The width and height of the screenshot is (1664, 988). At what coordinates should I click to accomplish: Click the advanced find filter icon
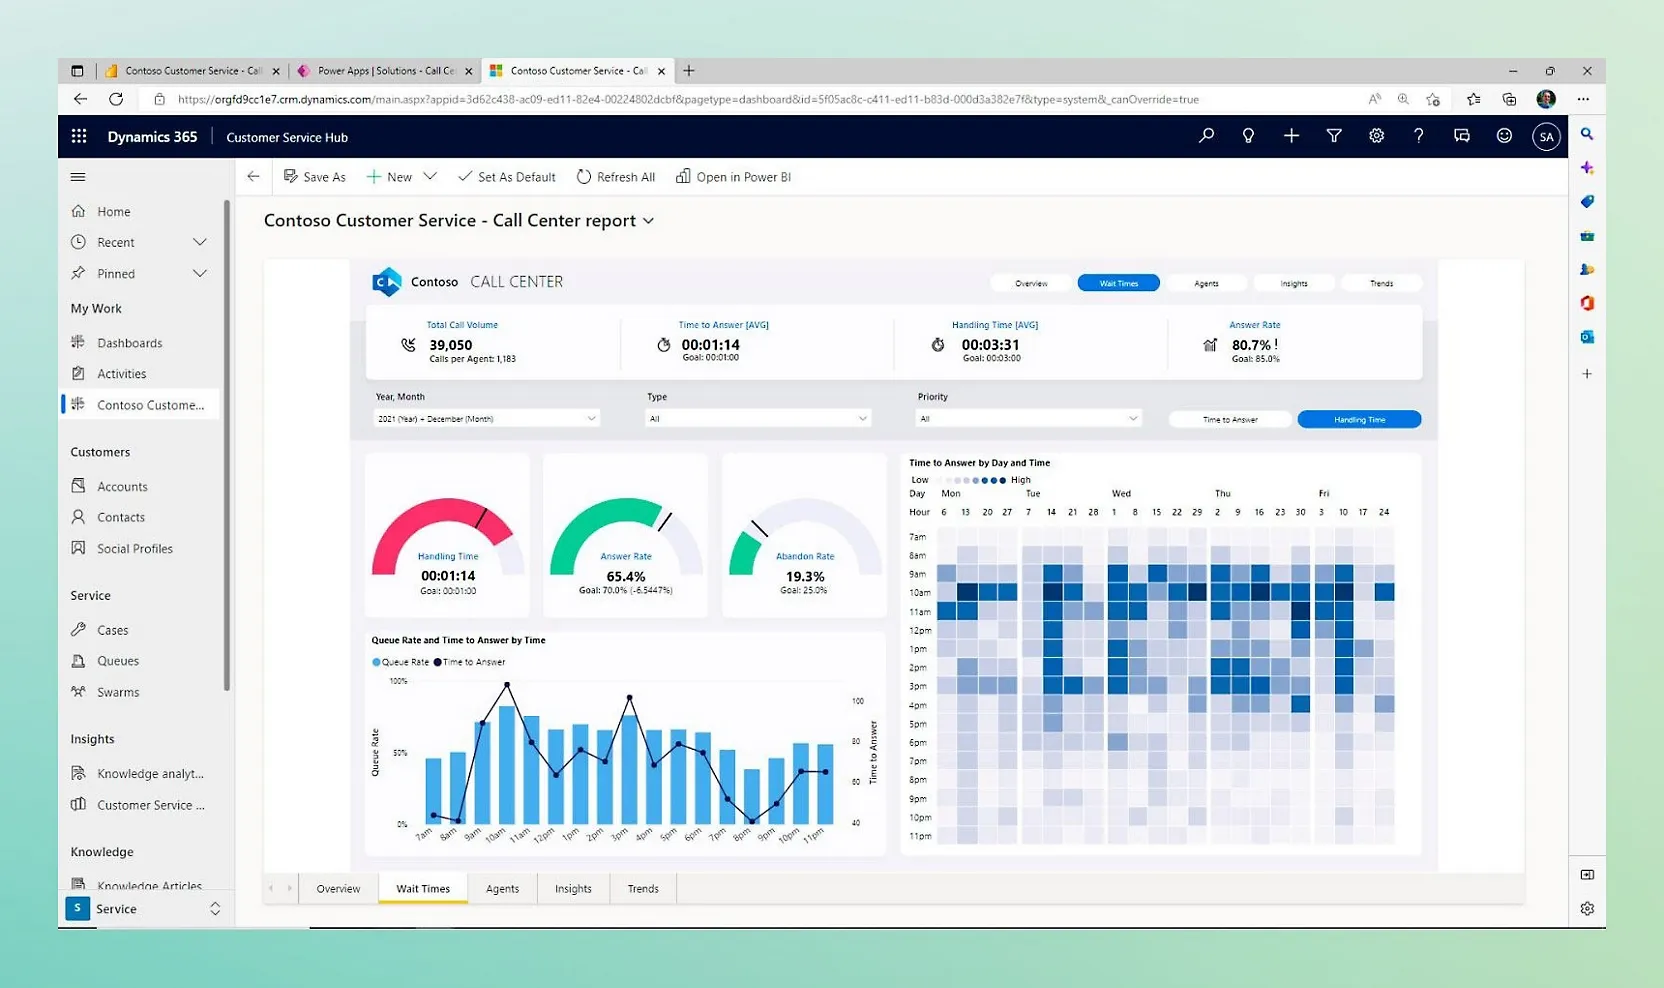[x=1334, y=136]
